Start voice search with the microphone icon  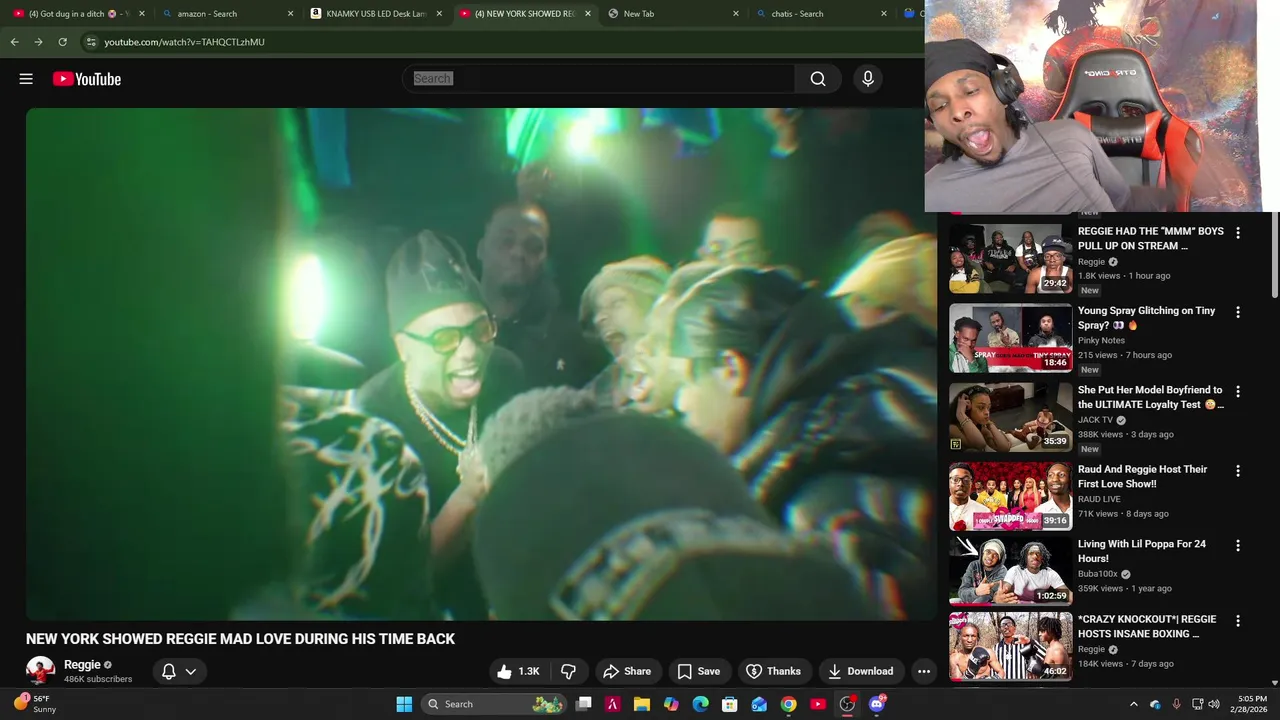(x=867, y=79)
